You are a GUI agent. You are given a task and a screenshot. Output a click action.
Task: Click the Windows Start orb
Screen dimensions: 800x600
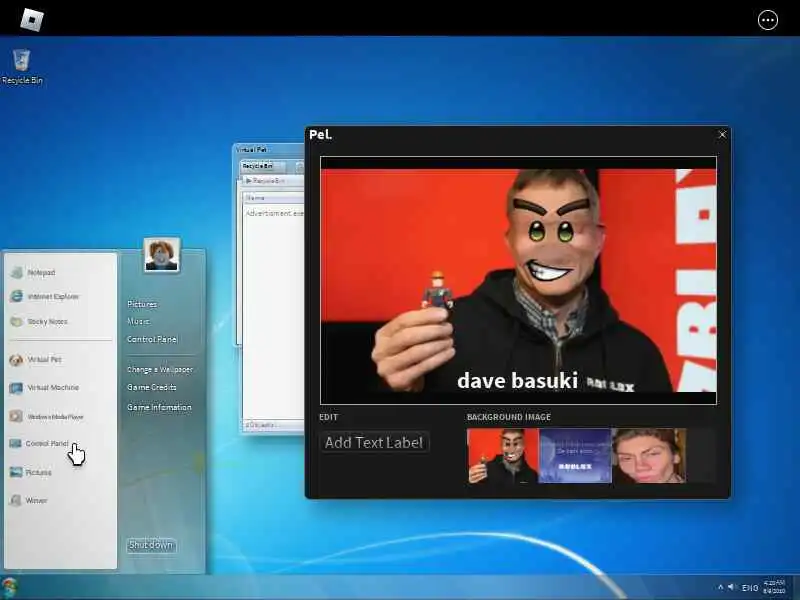pos(9,587)
